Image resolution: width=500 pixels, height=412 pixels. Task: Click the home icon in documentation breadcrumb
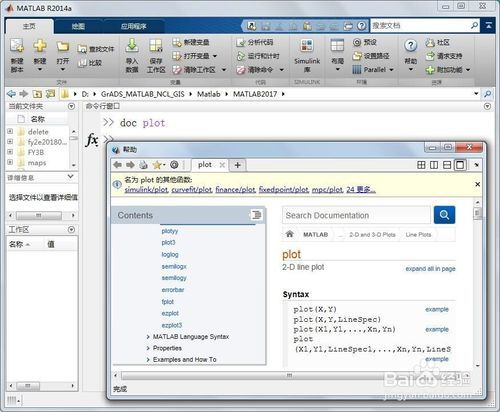coord(290,234)
